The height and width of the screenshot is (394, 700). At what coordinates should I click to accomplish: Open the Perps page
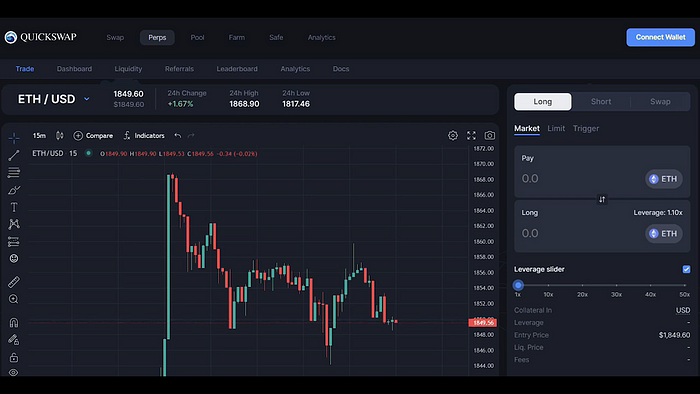click(x=157, y=37)
